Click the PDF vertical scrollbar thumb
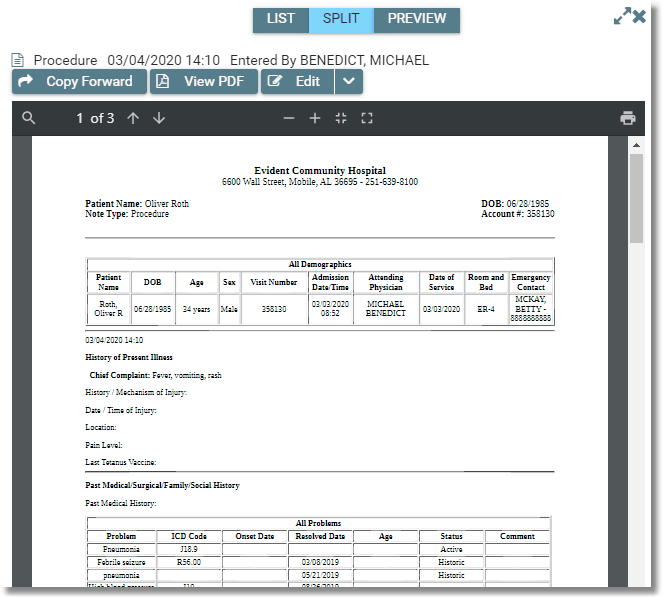Viewport: 663px width, 599px height. click(636, 198)
